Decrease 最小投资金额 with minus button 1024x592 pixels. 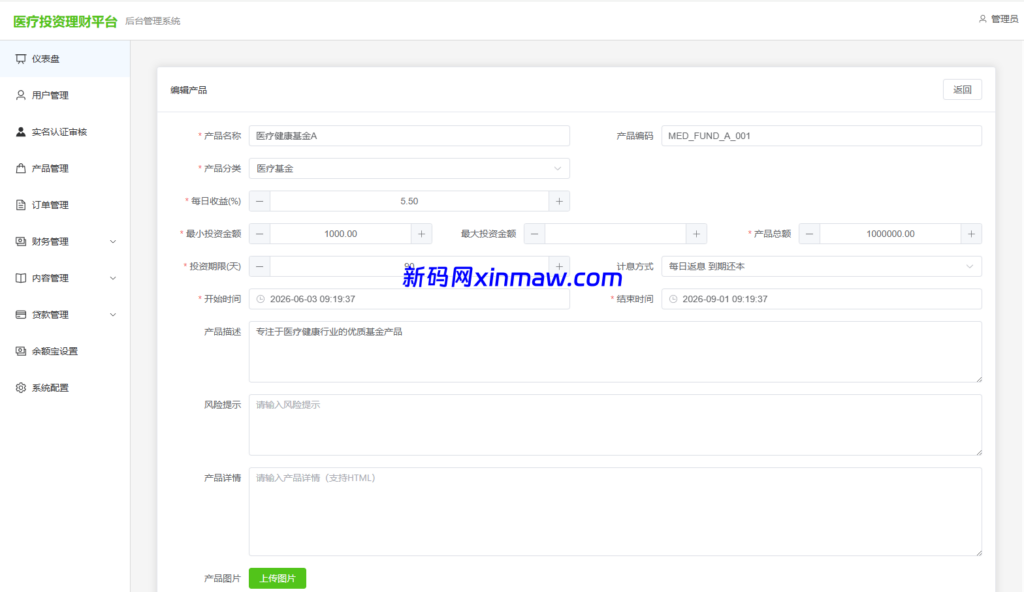260,234
